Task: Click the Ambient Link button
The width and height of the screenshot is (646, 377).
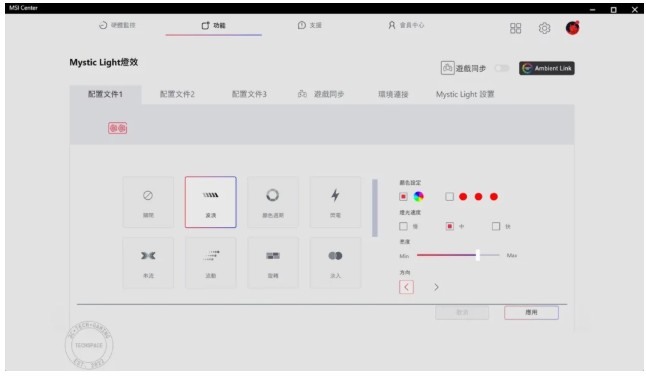Action: pos(547,68)
